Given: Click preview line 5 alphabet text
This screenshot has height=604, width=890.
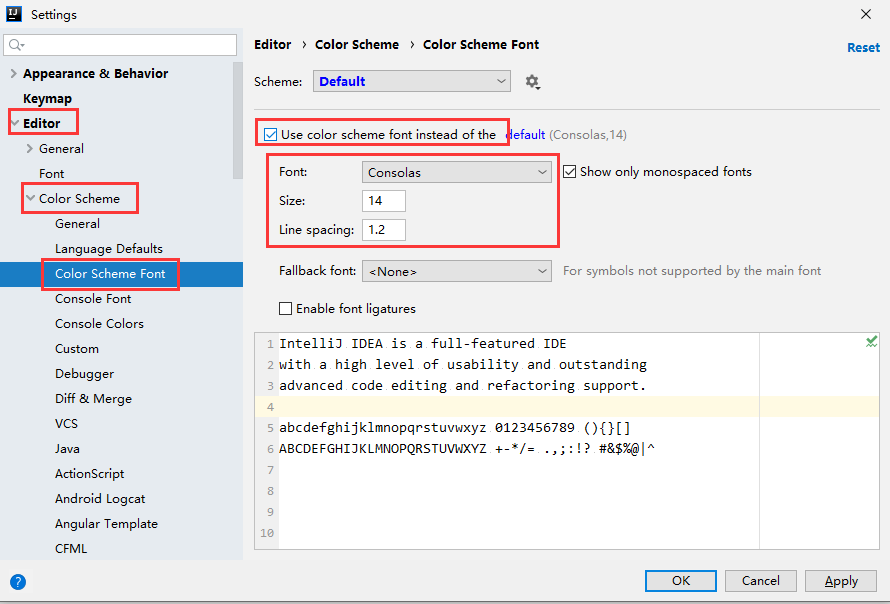Looking at the screenshot, I should tap(455, 427).
